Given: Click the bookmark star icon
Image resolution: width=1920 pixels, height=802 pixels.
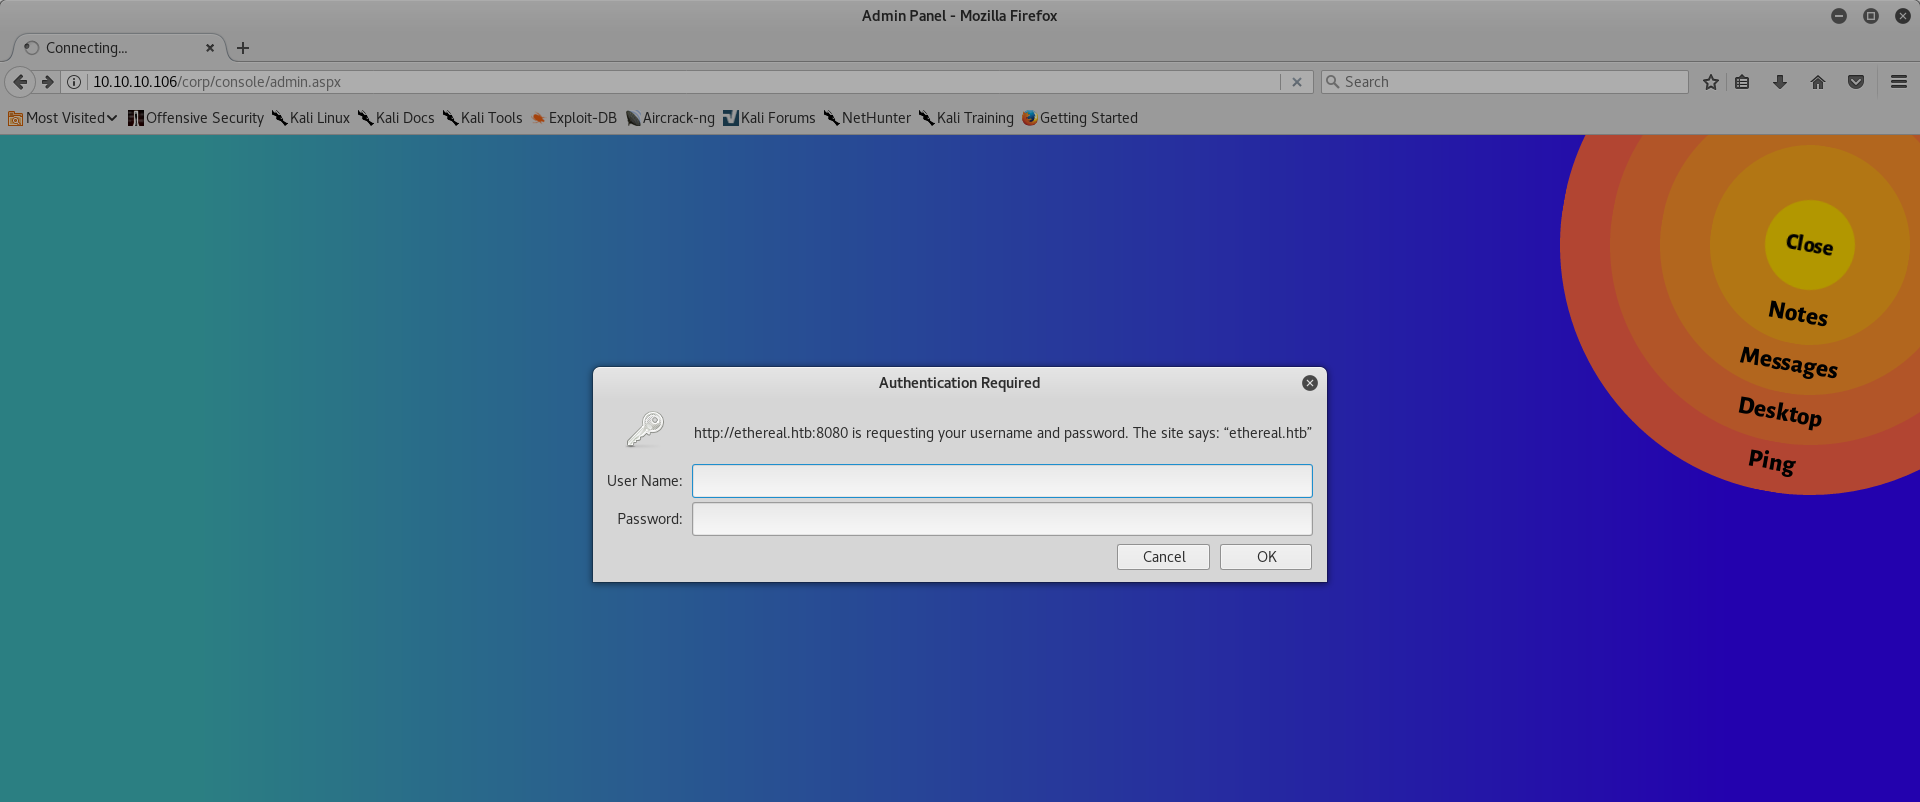Looking at the screenshot, I should (x=1710, y=82).
